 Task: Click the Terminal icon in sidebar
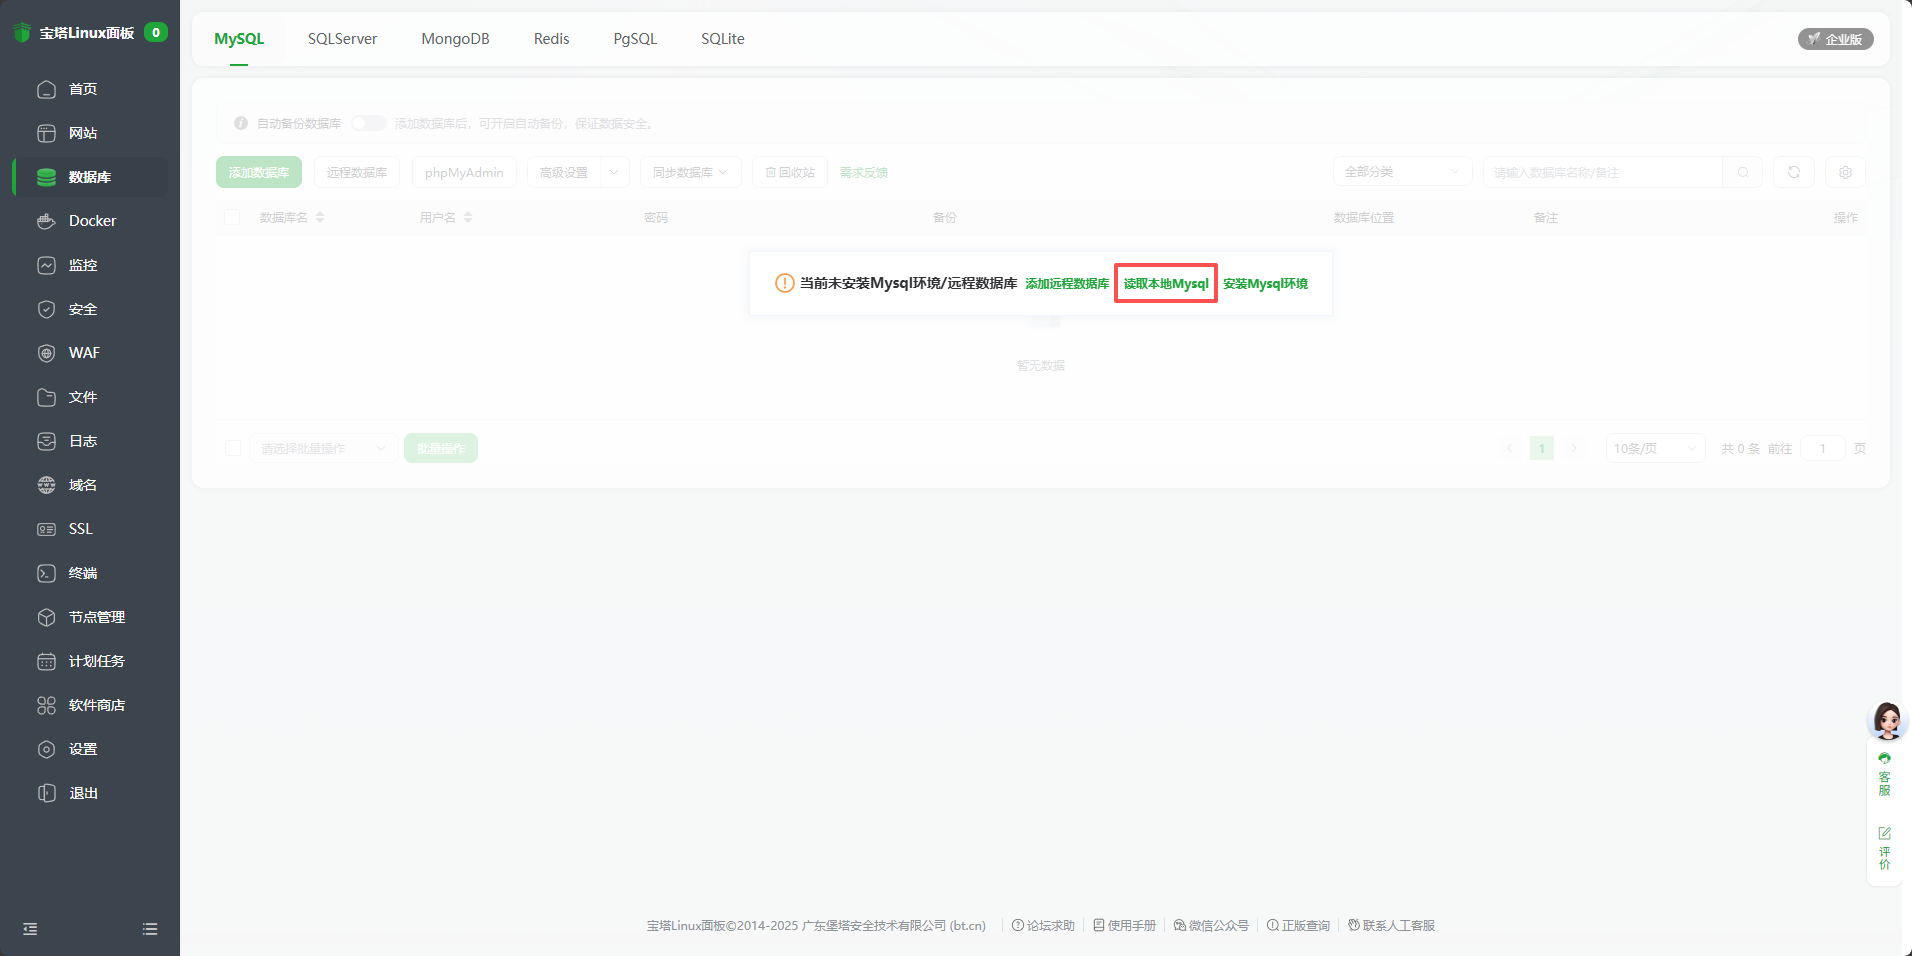pos(46,573)
